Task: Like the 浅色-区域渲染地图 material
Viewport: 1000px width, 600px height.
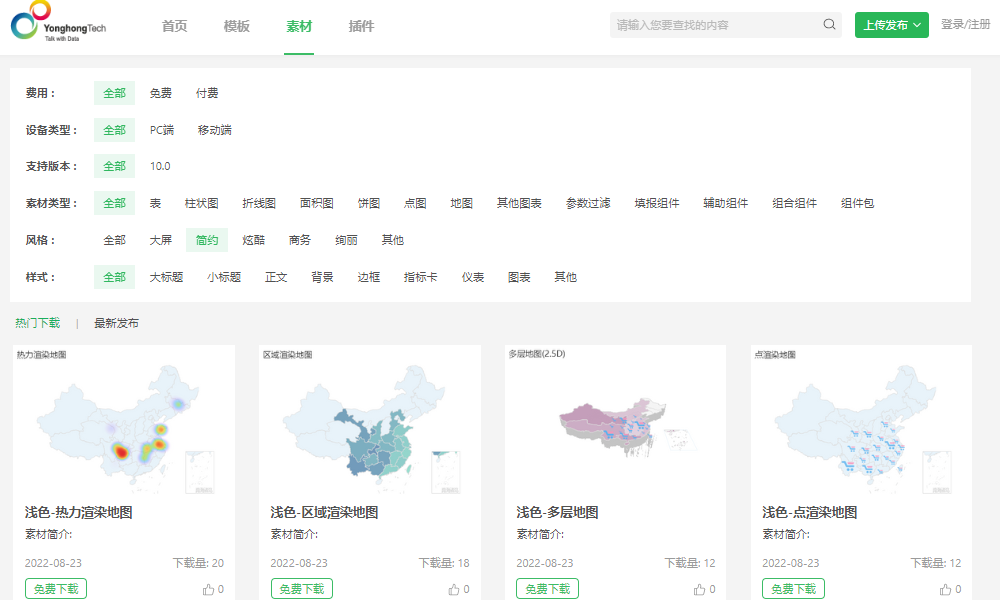Action: [x=456, y=588]
